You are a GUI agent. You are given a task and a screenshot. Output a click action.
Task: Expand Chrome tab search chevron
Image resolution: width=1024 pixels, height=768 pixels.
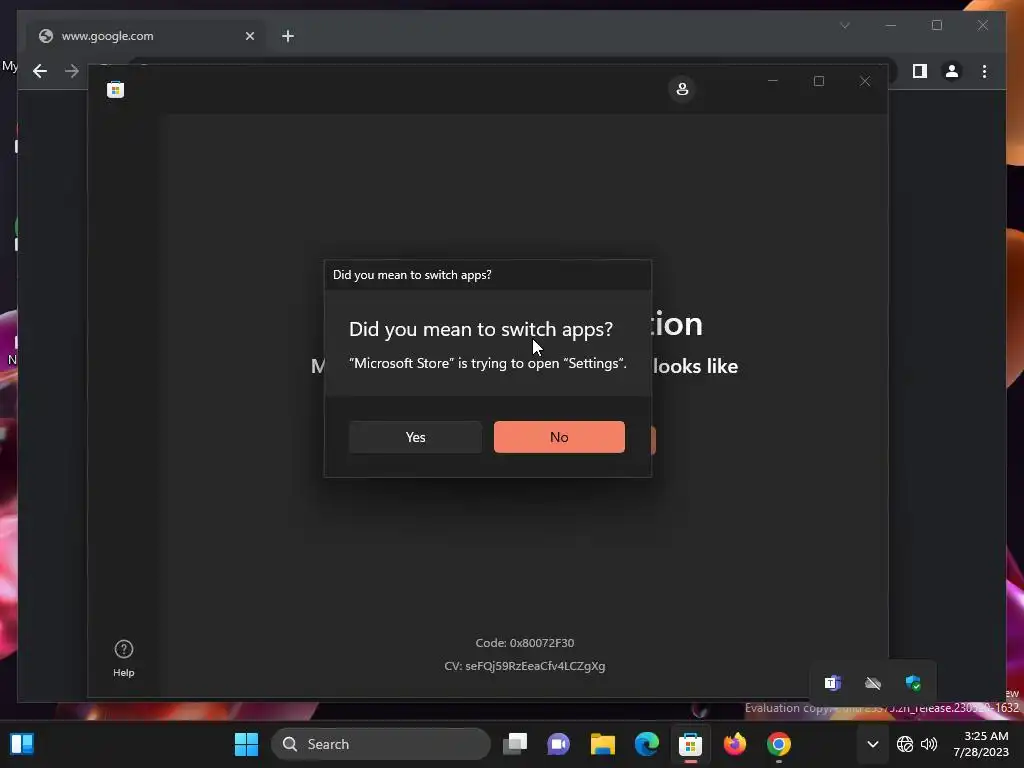coord(844,25)
